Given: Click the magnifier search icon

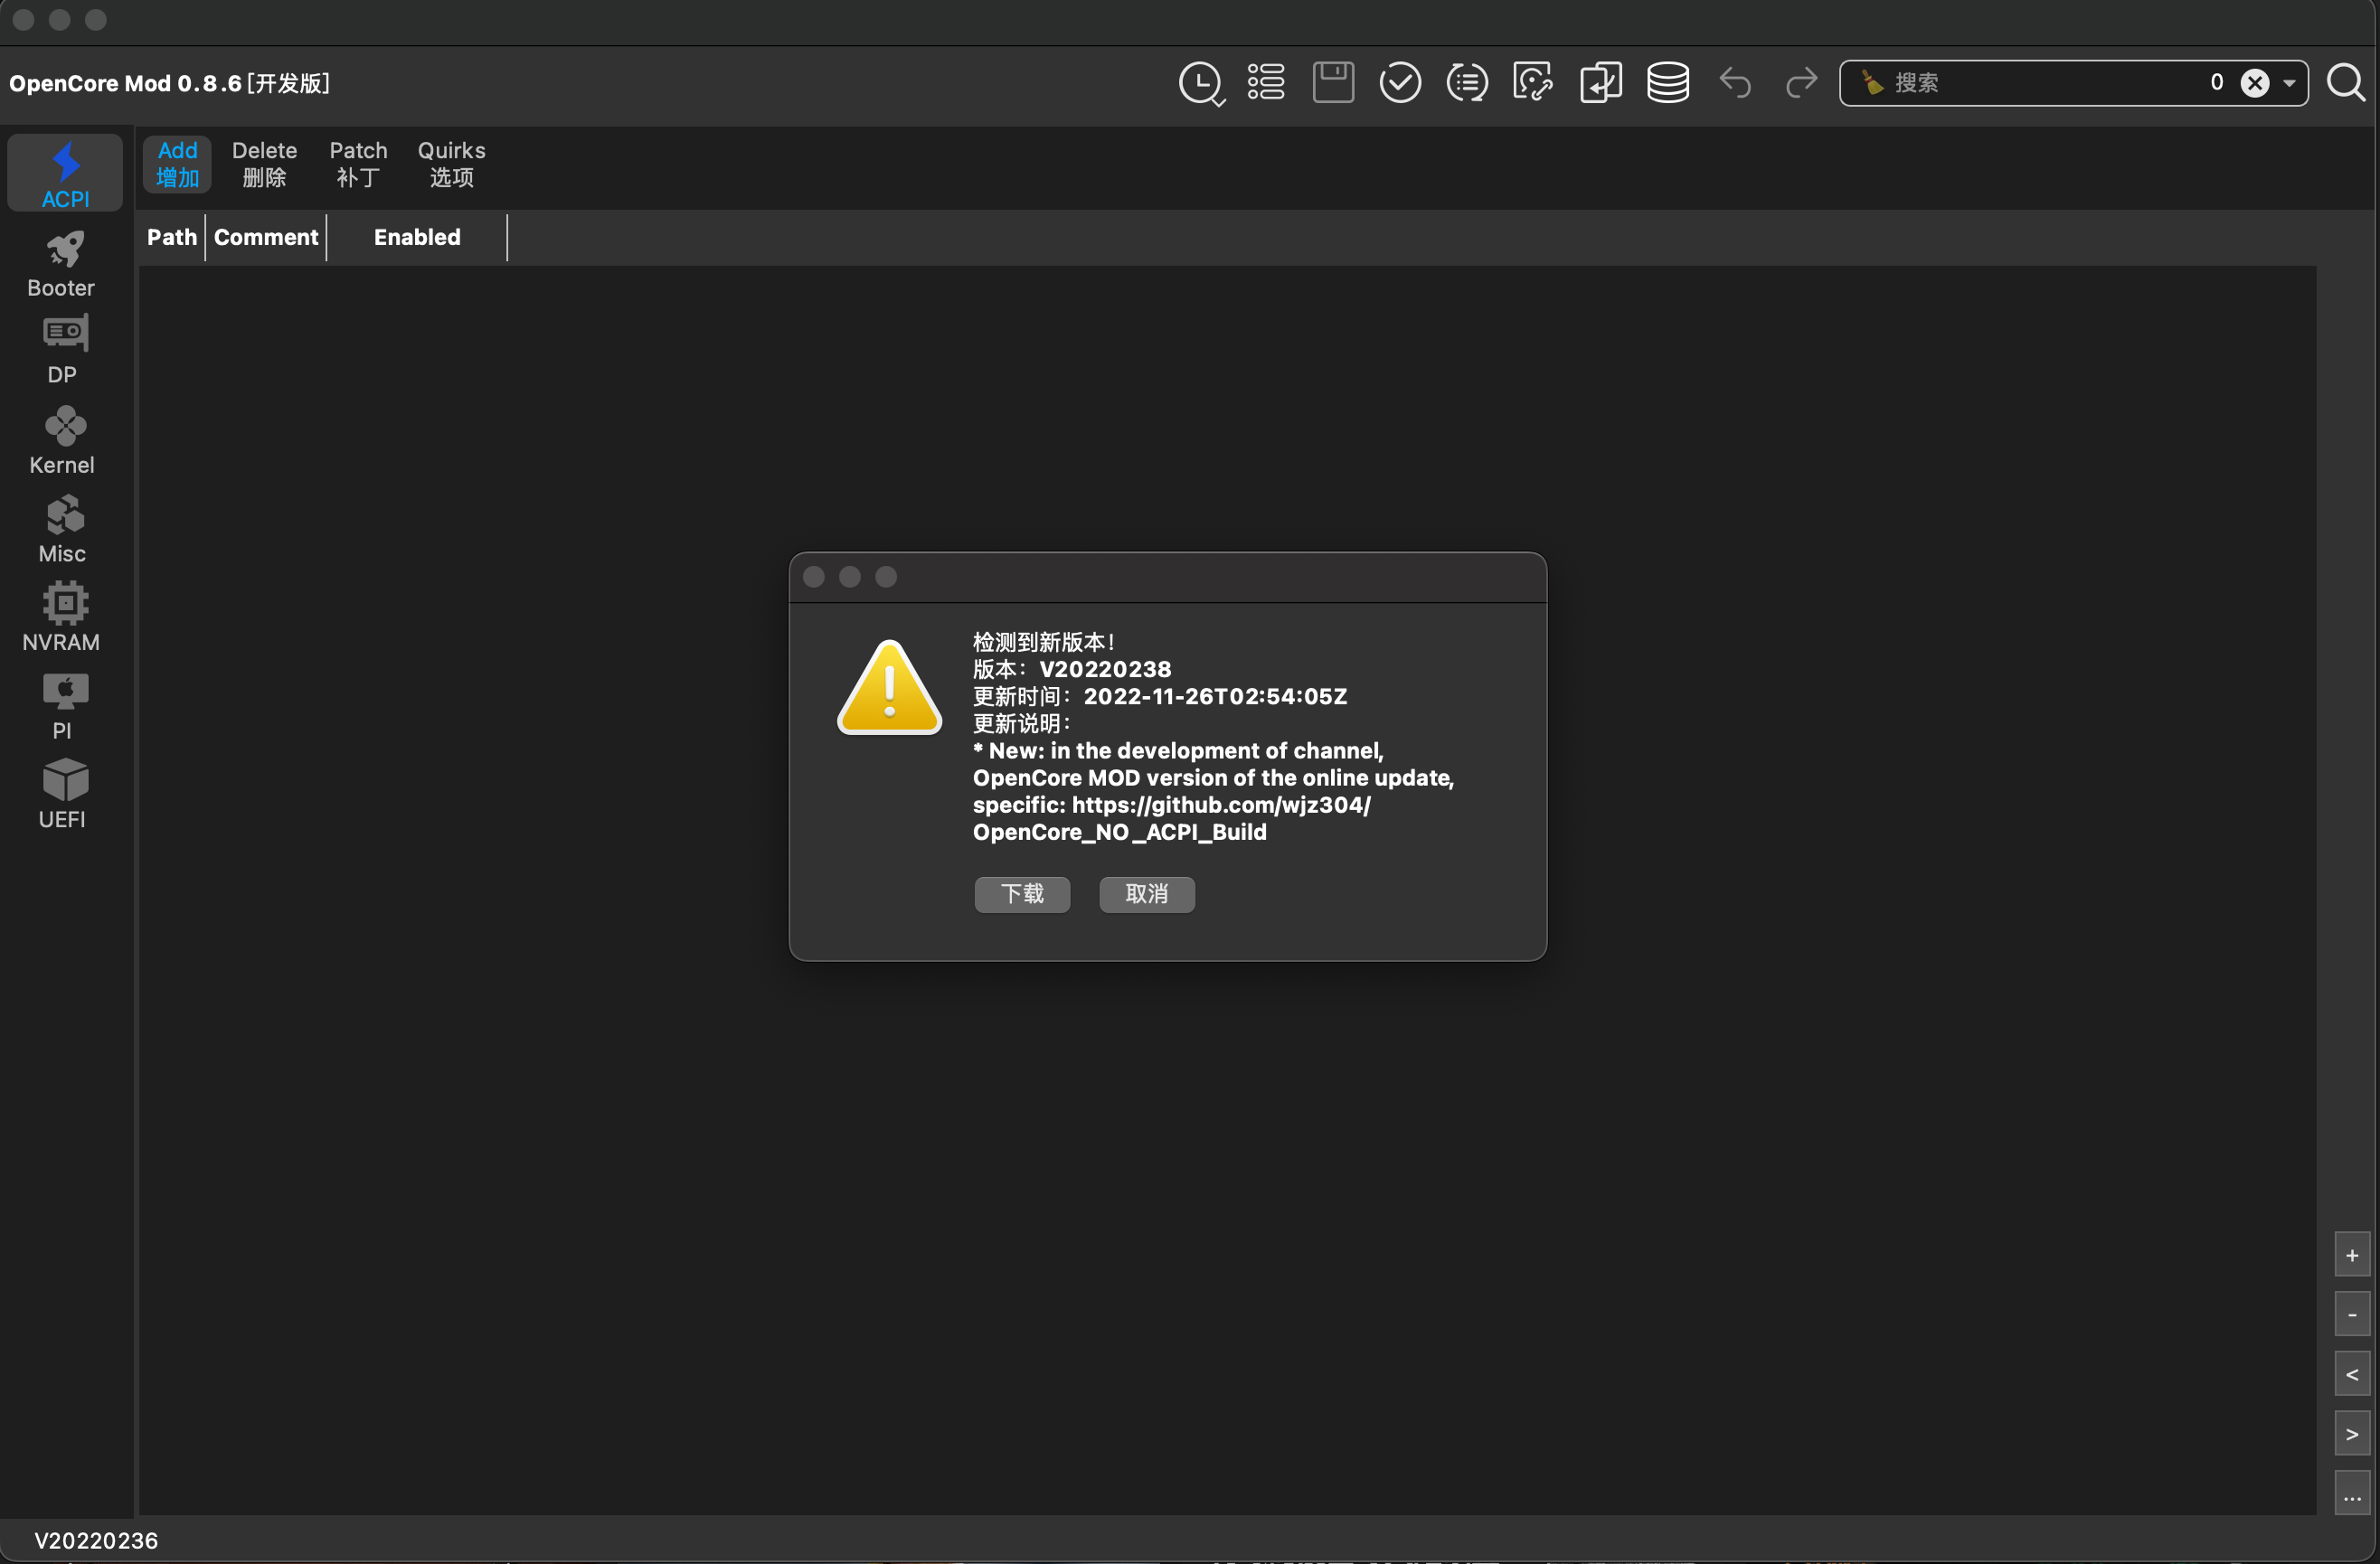Looking at the screenshot, I should point(2345,83).
